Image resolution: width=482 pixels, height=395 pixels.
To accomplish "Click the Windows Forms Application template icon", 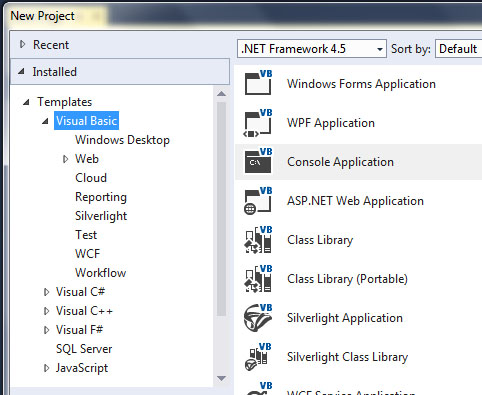I will [258, 83].
